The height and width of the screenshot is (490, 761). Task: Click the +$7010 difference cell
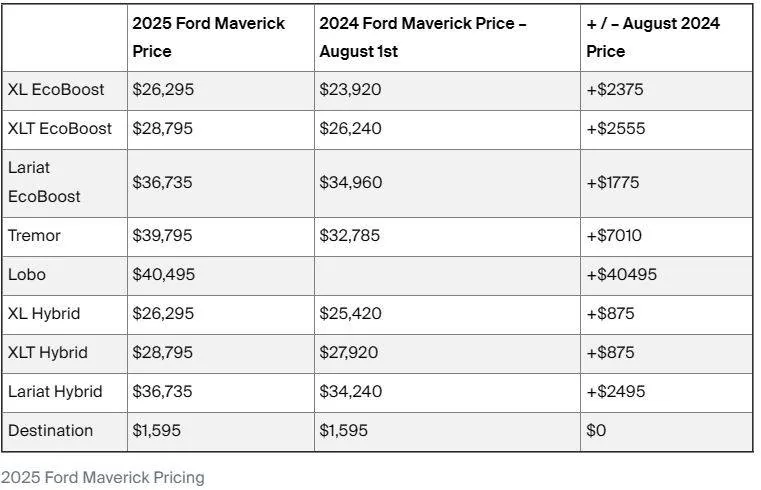(614, 236)
